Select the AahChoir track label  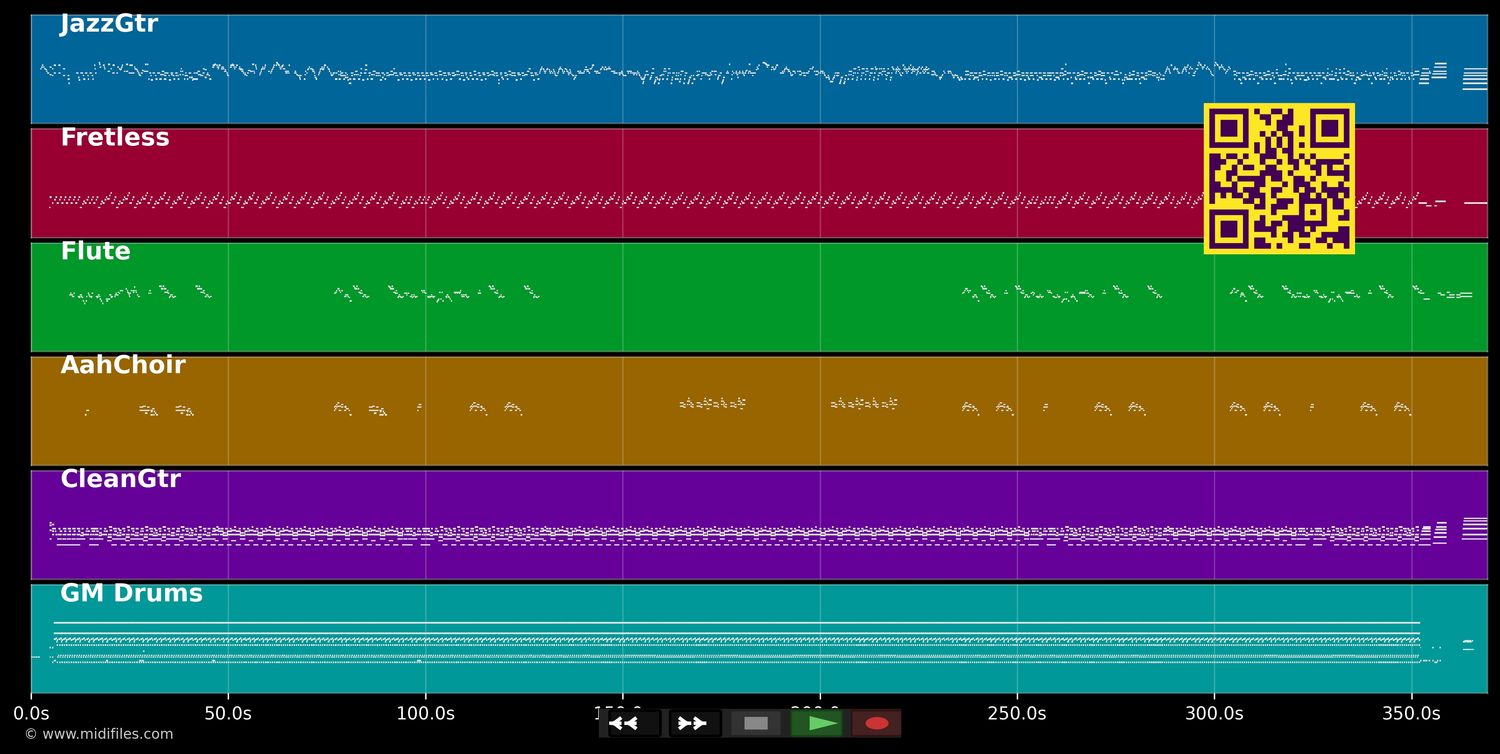(x=123, y=366)
